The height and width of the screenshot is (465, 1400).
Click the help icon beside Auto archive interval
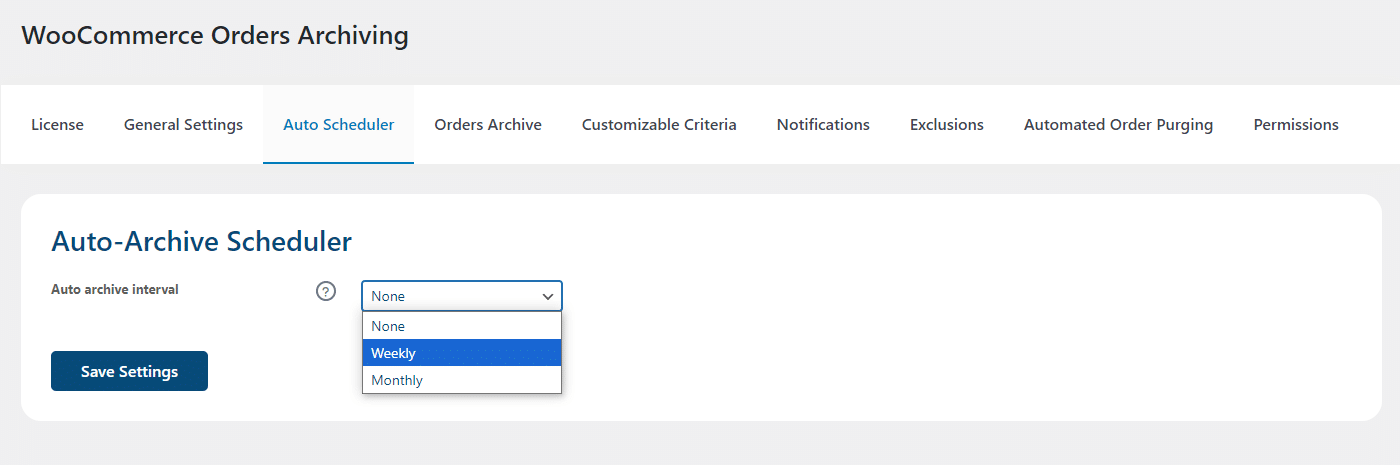pos(325,292)
